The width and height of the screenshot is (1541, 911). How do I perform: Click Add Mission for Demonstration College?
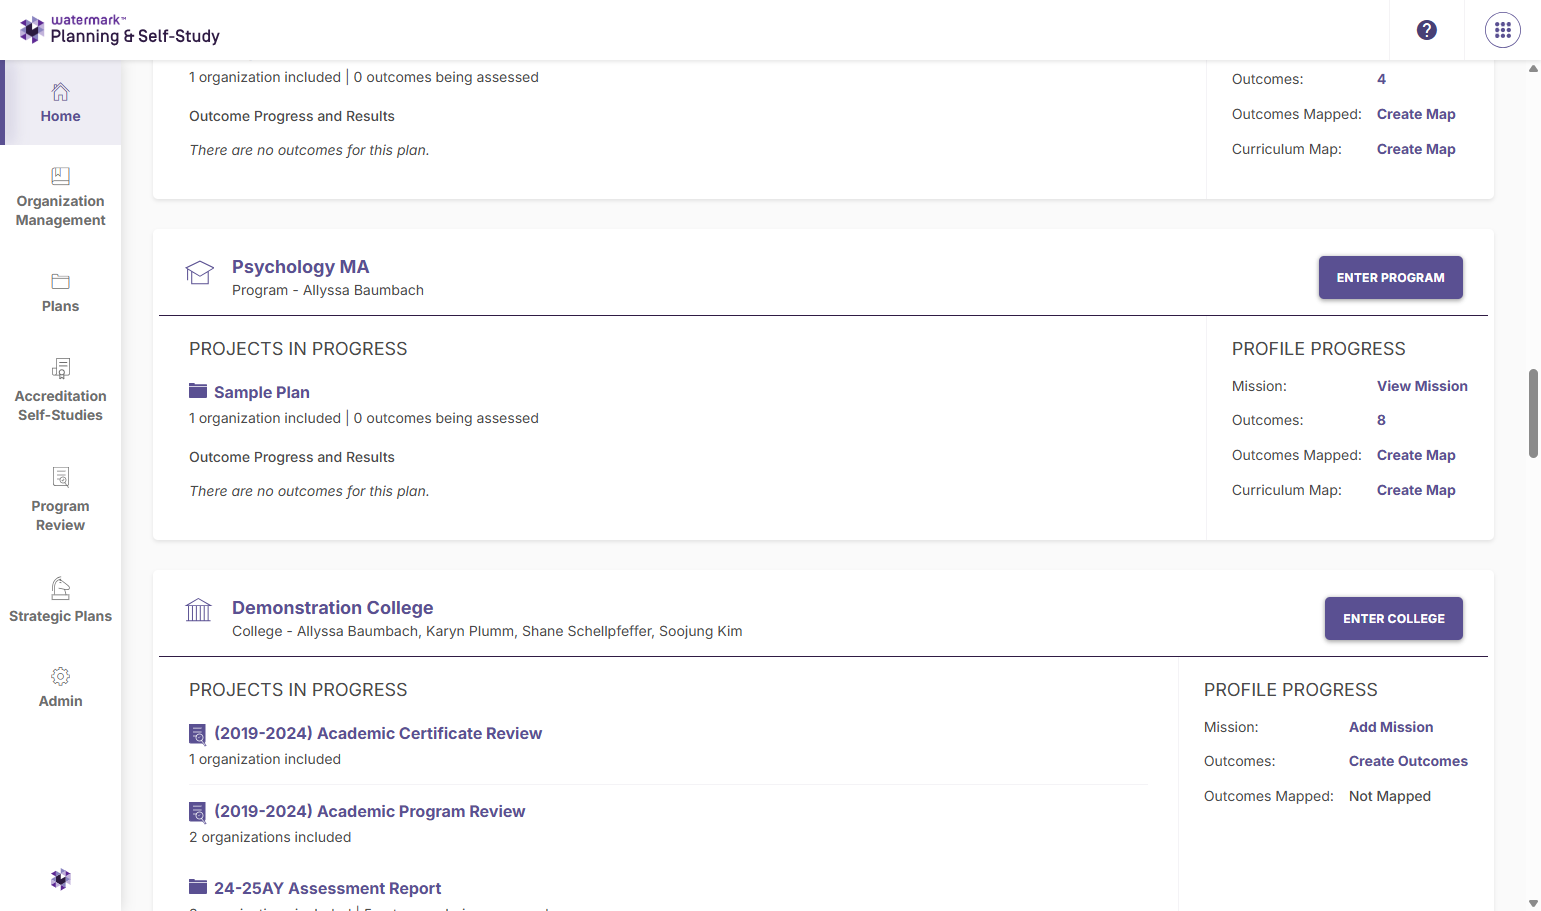pyautogui.click(x=1391, y=727)
